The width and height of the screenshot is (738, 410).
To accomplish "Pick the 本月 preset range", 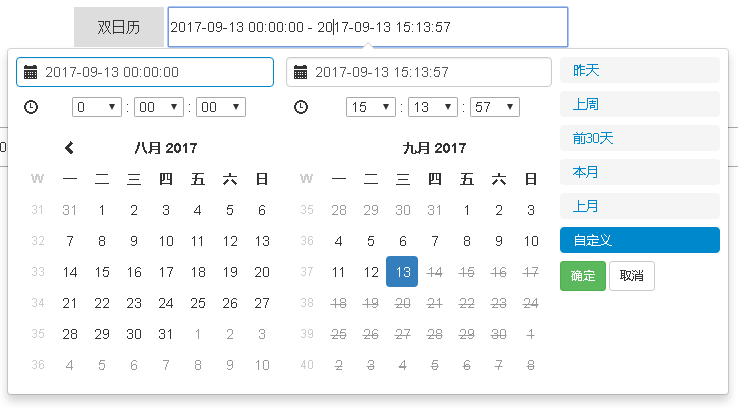I will (x=639, y=172).
